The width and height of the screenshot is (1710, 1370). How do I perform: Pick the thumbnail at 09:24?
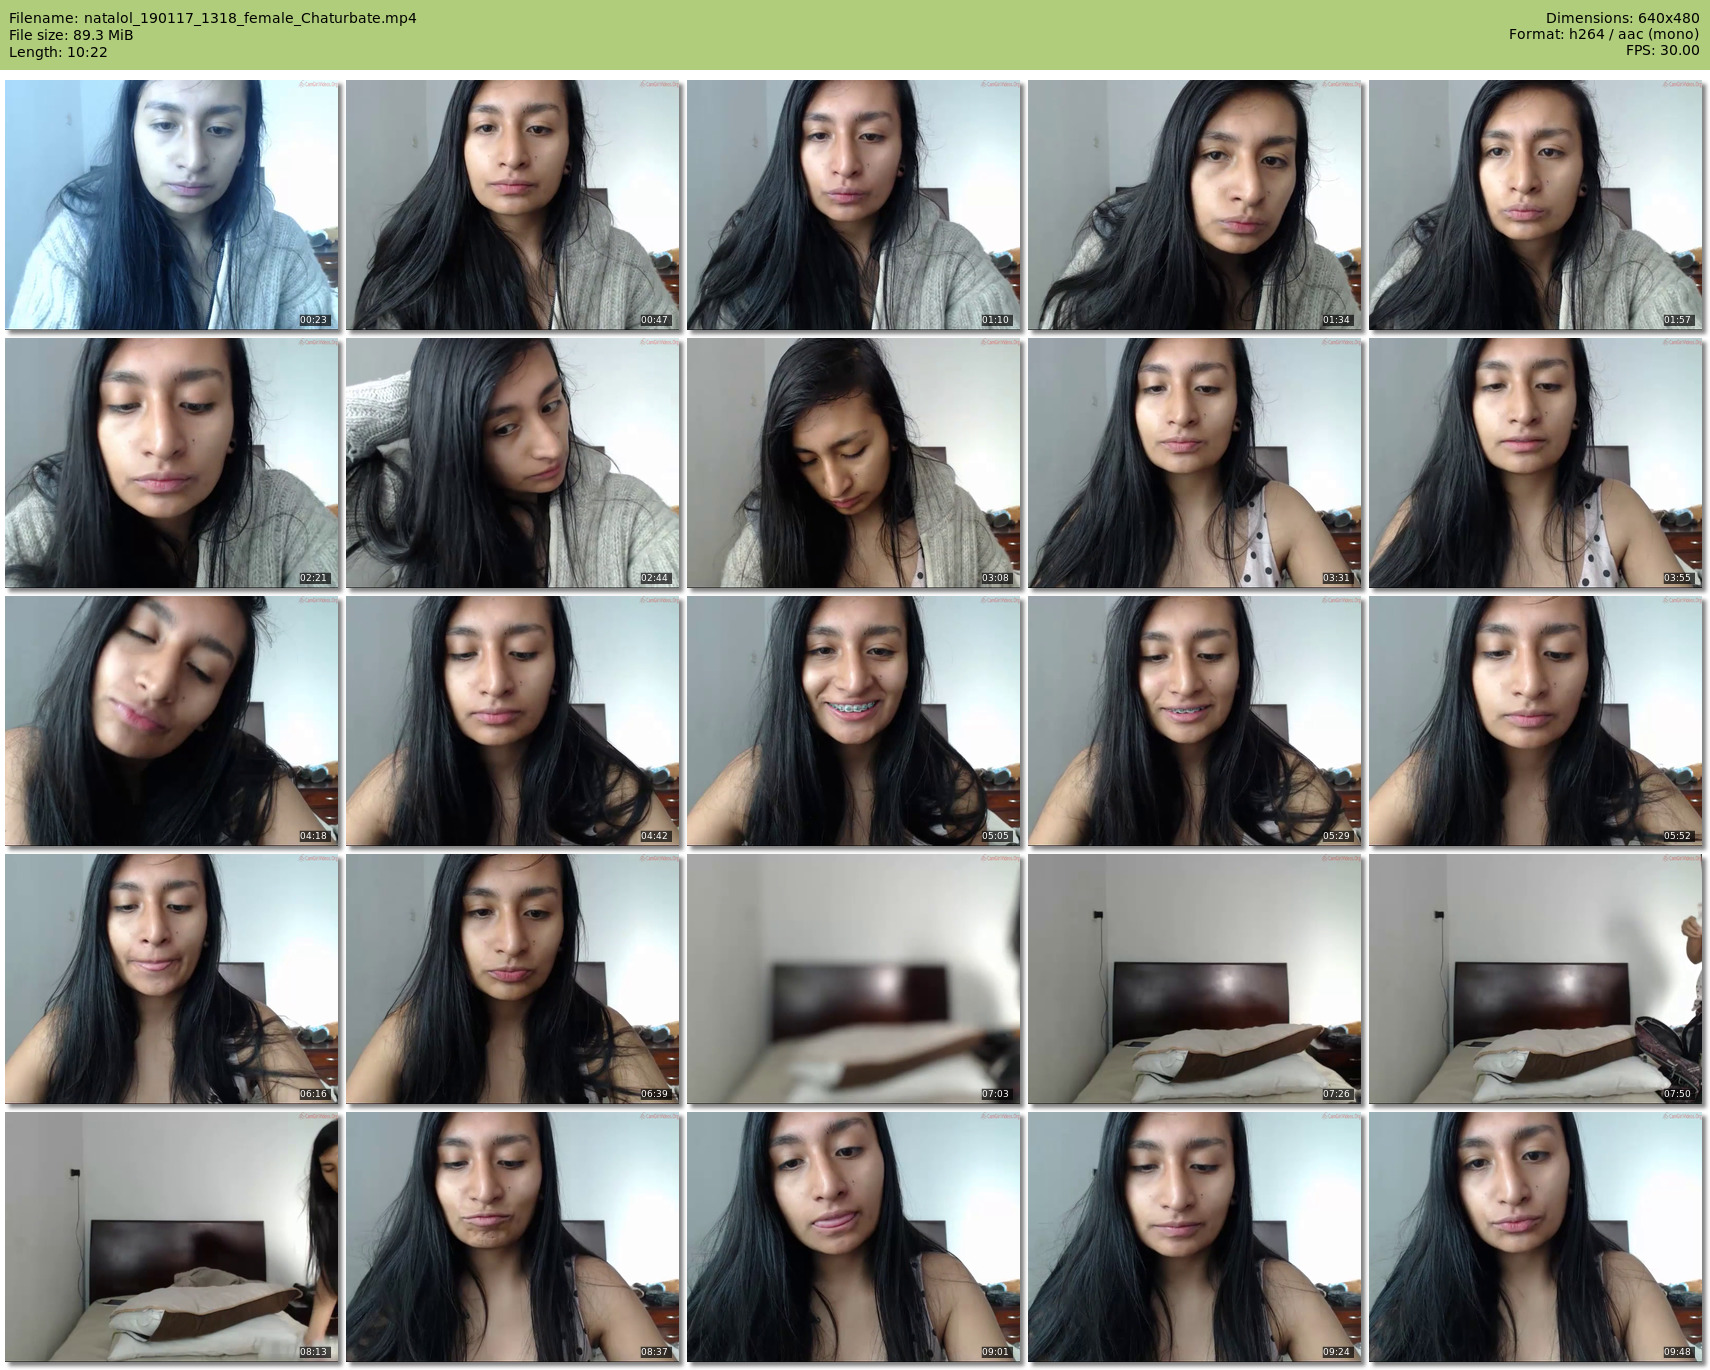point(1195,1237)
